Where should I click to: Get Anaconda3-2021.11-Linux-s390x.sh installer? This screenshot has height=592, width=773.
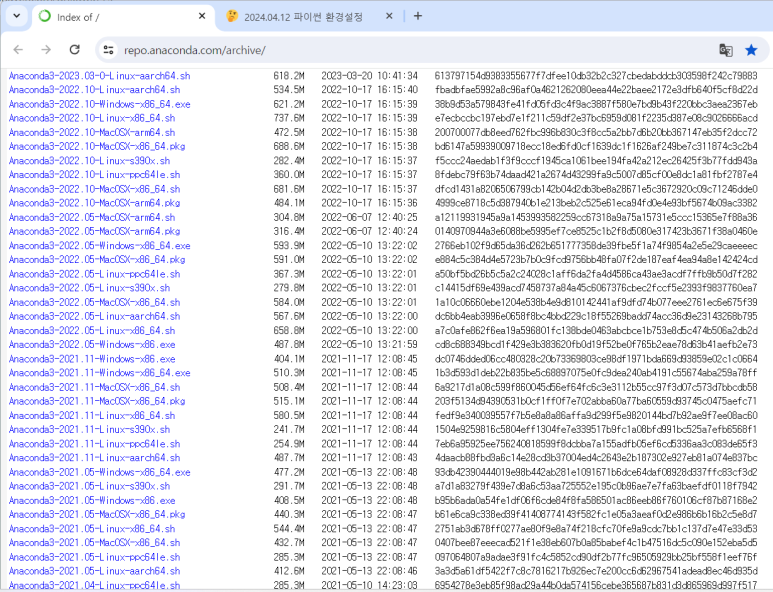click(89, 429)
